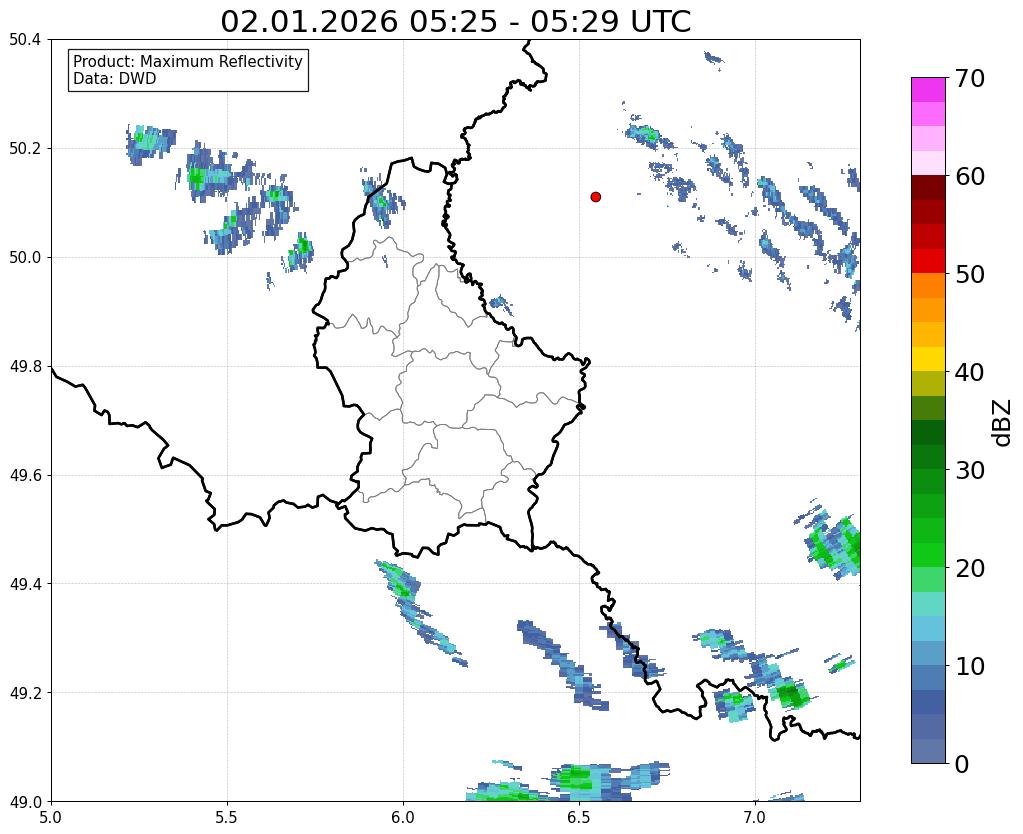Pick the bright red 50 dBZ swatch
Image resolution: width=1023 pixels, height=834 pixels.
point(928,262)
